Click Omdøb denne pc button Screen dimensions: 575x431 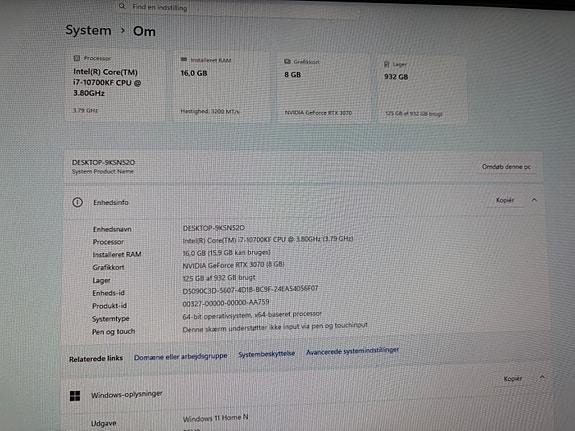coord(506,167)
